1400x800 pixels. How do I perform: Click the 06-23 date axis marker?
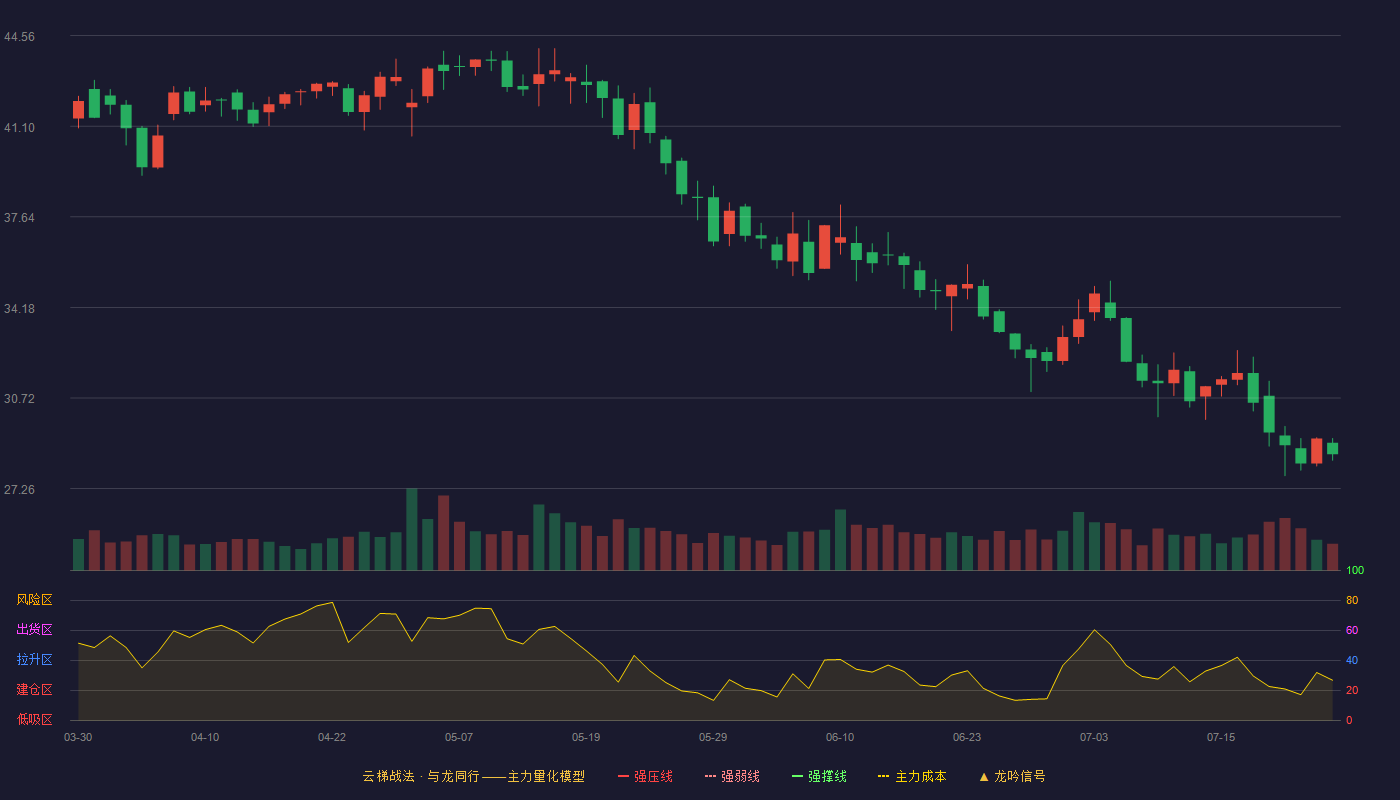pos(967,737)
